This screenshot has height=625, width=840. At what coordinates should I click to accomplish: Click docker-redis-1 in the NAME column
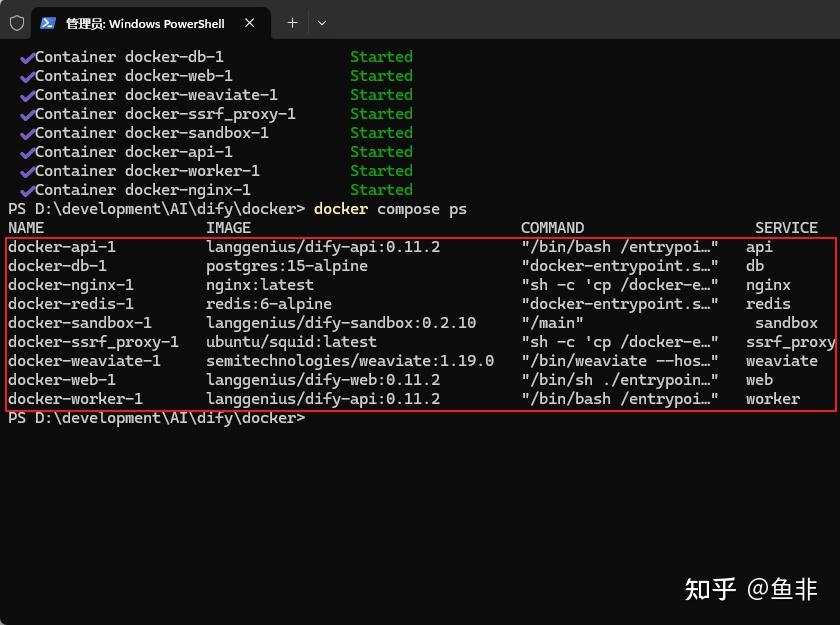tap(71, 304)
